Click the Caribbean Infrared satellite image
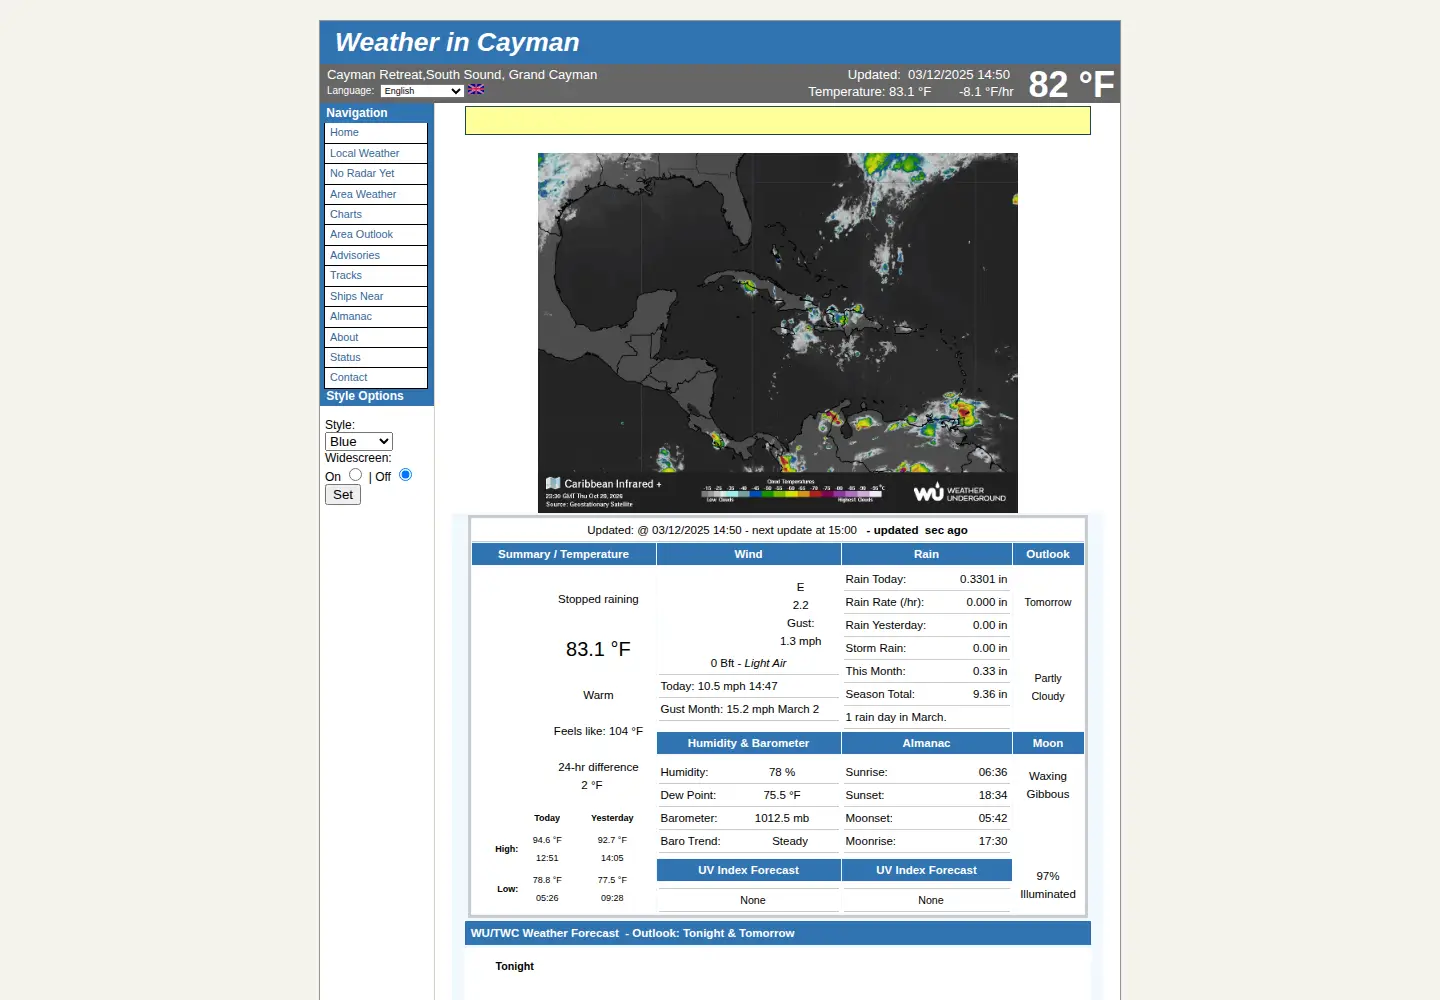 tap(778, 333)
